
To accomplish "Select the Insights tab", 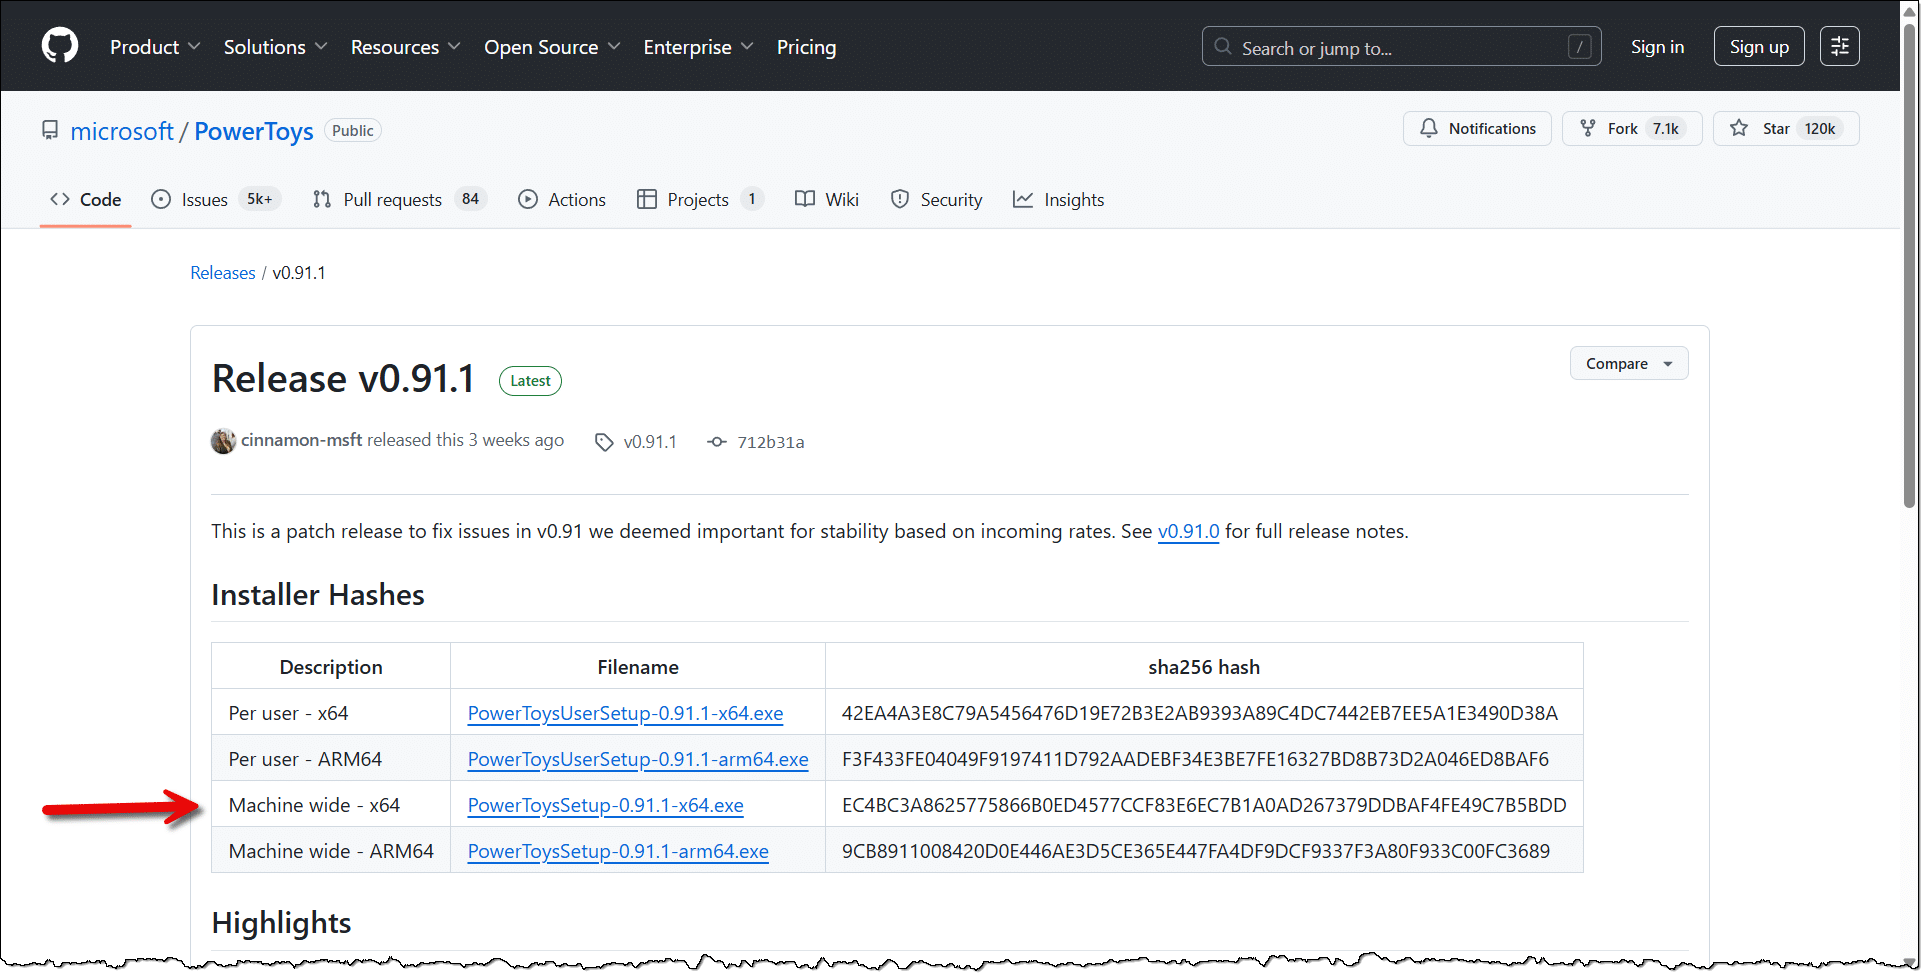I will pyautogui.click(x=1059, y=200).
